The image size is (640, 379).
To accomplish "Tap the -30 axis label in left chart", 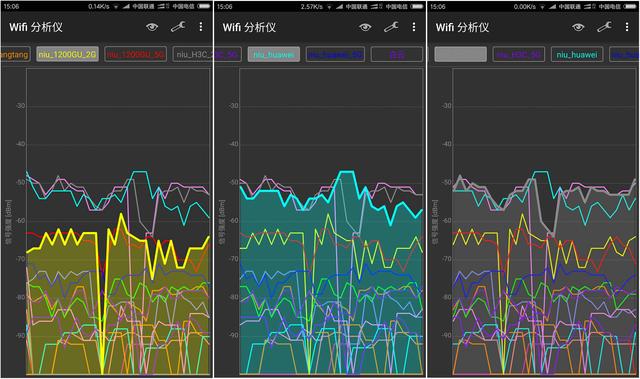I will pos(20,106).
